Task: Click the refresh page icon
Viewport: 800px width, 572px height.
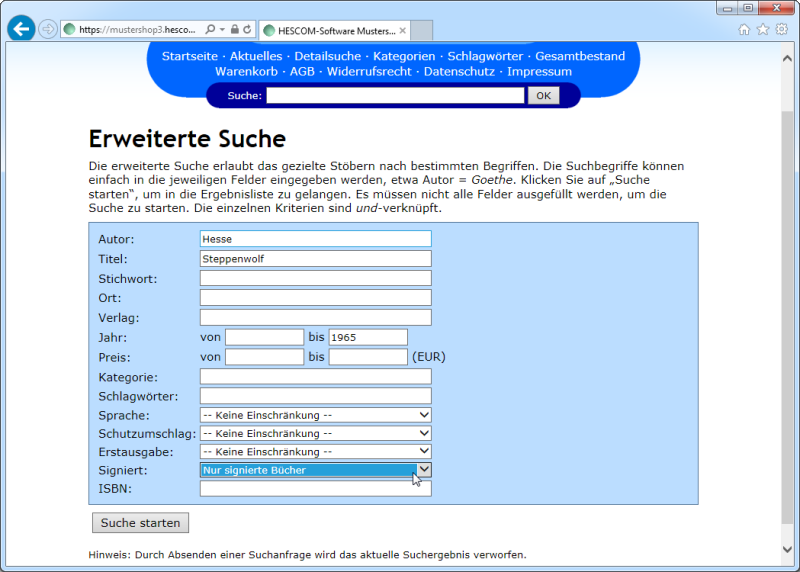Action: [x=247, y=30]
